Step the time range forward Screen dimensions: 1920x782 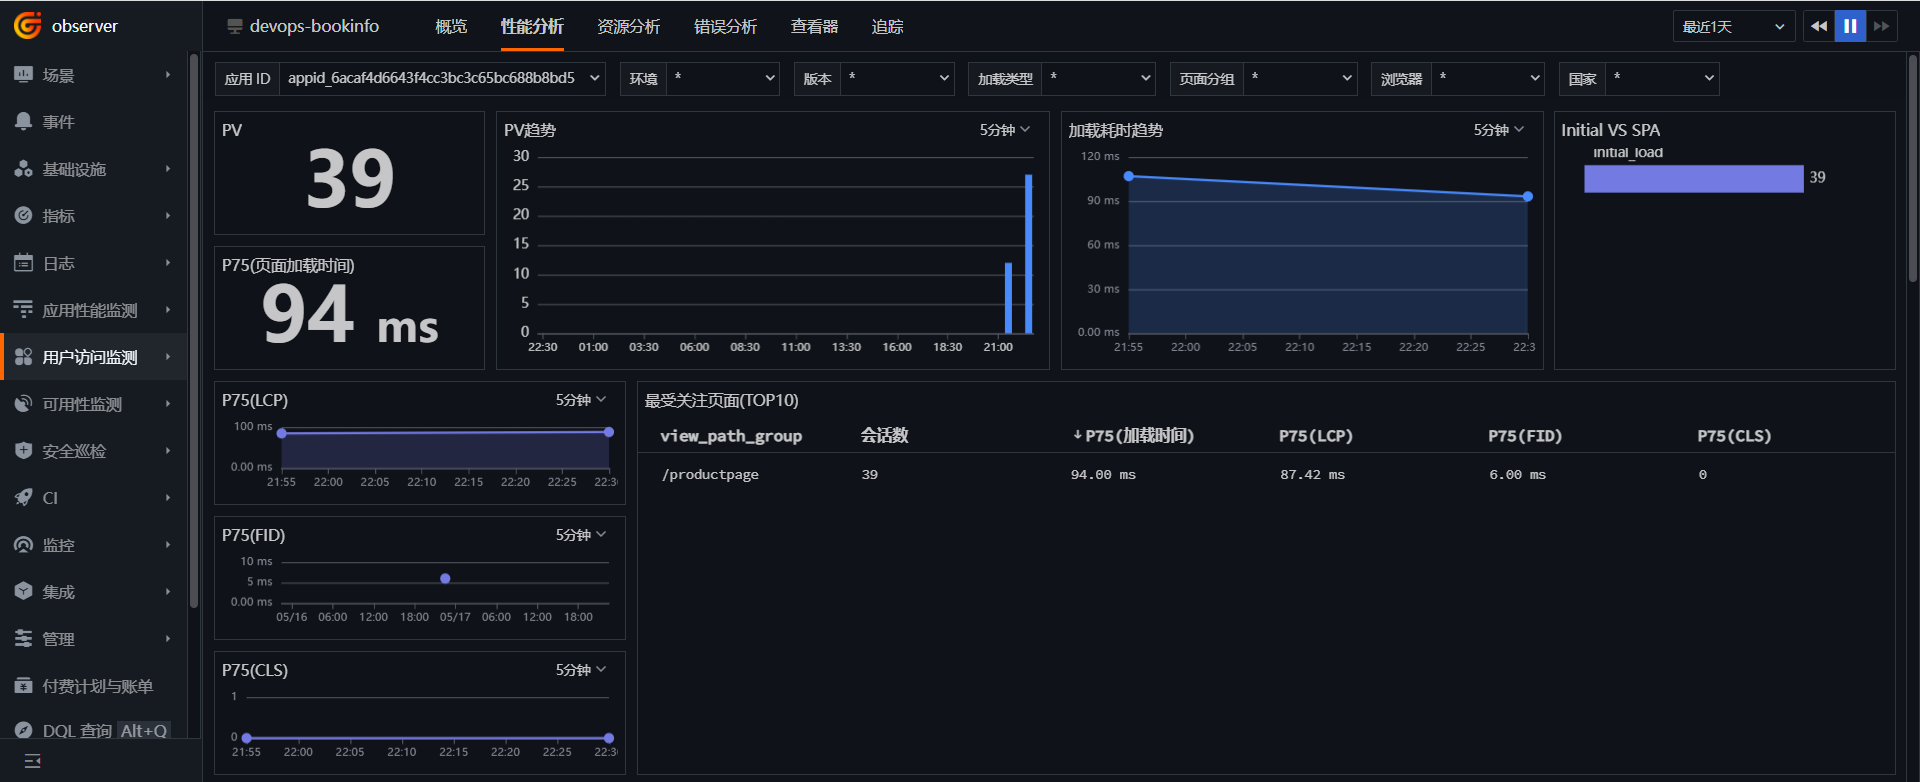click(x=1881, y=26)
